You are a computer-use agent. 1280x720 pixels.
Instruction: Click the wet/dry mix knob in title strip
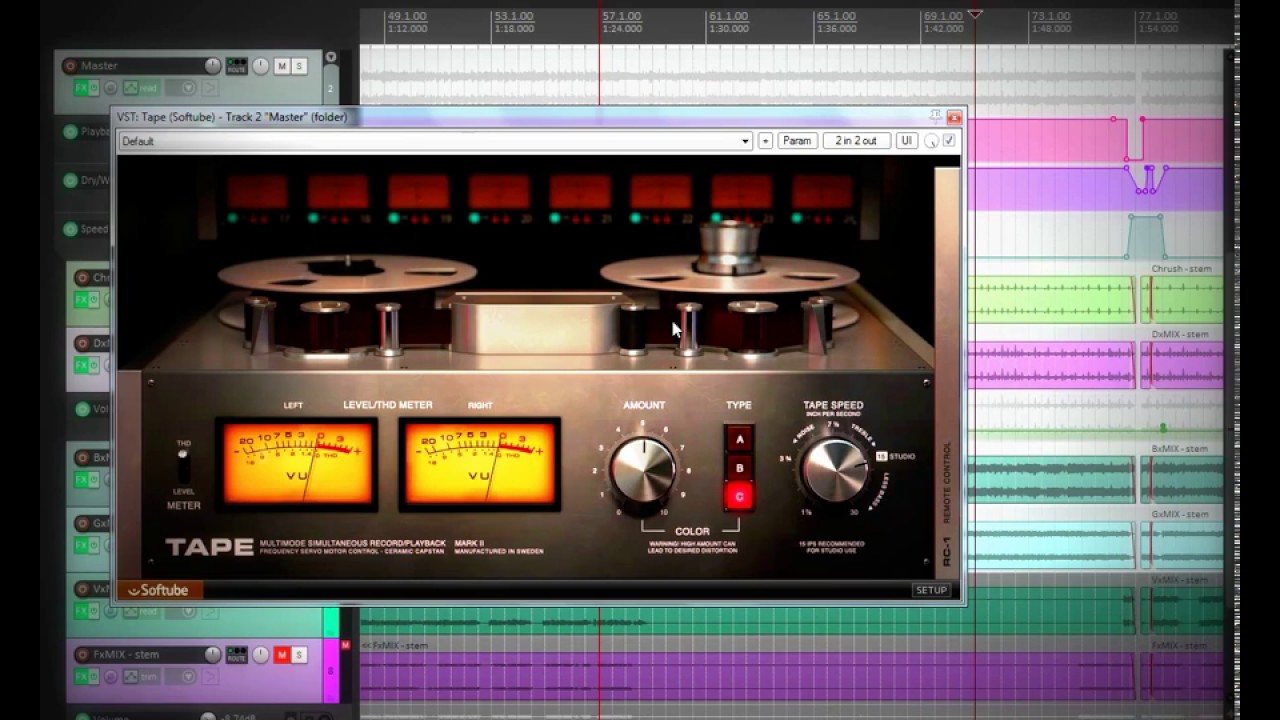(932, 141)
